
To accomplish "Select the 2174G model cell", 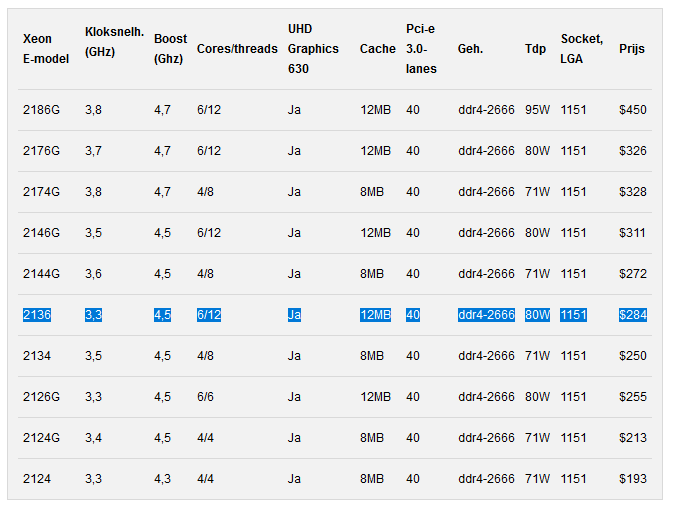I will pos(41,191).
